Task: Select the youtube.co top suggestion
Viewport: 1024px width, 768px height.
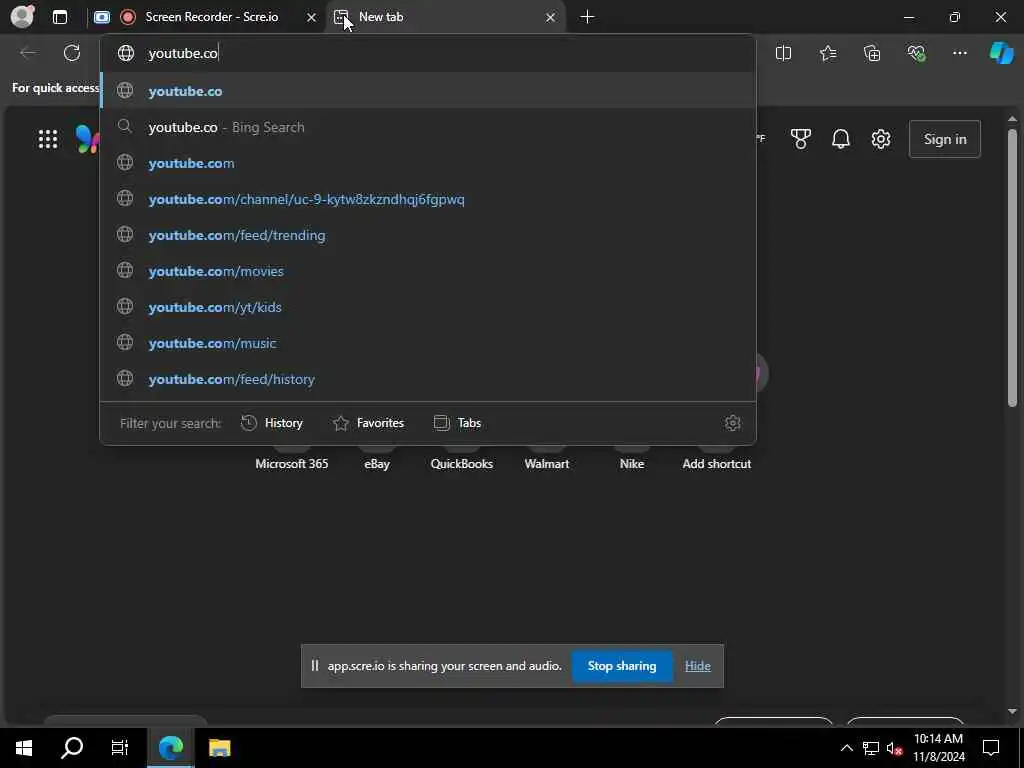Action: coord(428,91)
